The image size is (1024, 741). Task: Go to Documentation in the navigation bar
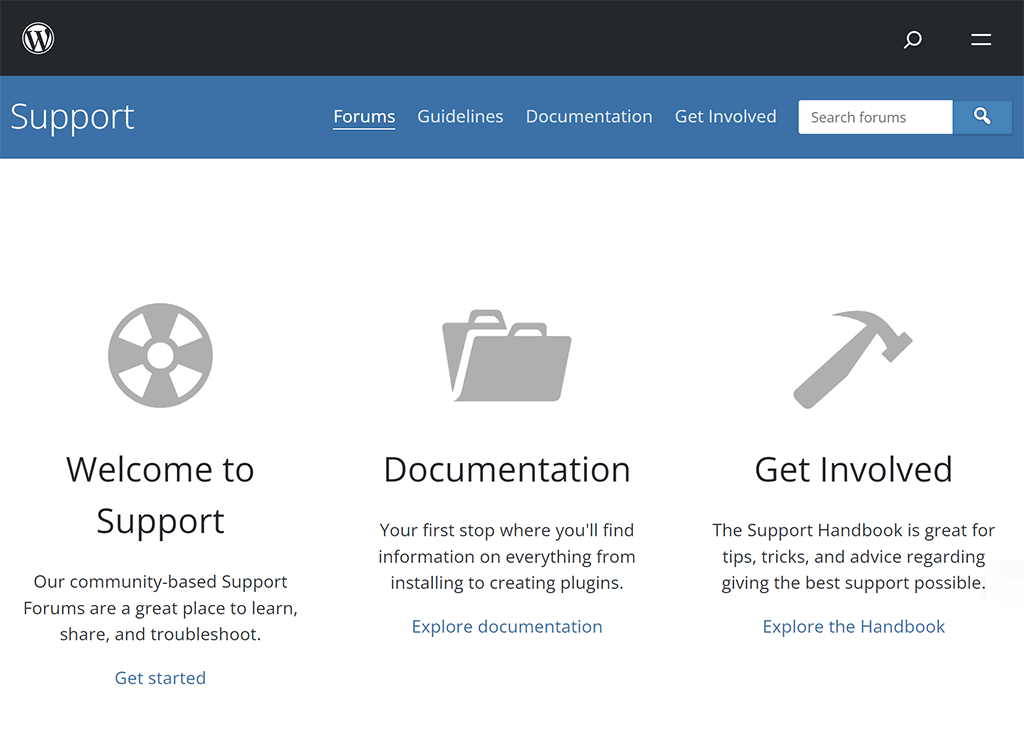coord(589,117)
